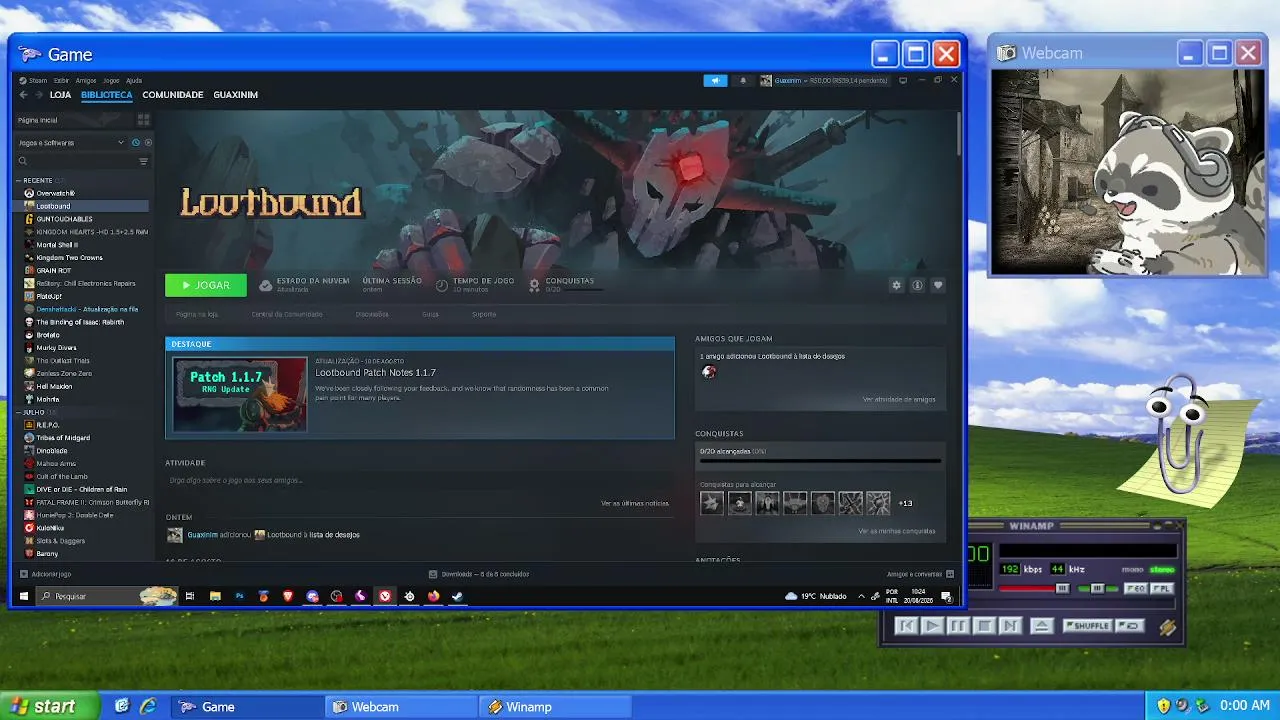Open the Ajuda menu

pyautogui.click(x=134, y=80)
